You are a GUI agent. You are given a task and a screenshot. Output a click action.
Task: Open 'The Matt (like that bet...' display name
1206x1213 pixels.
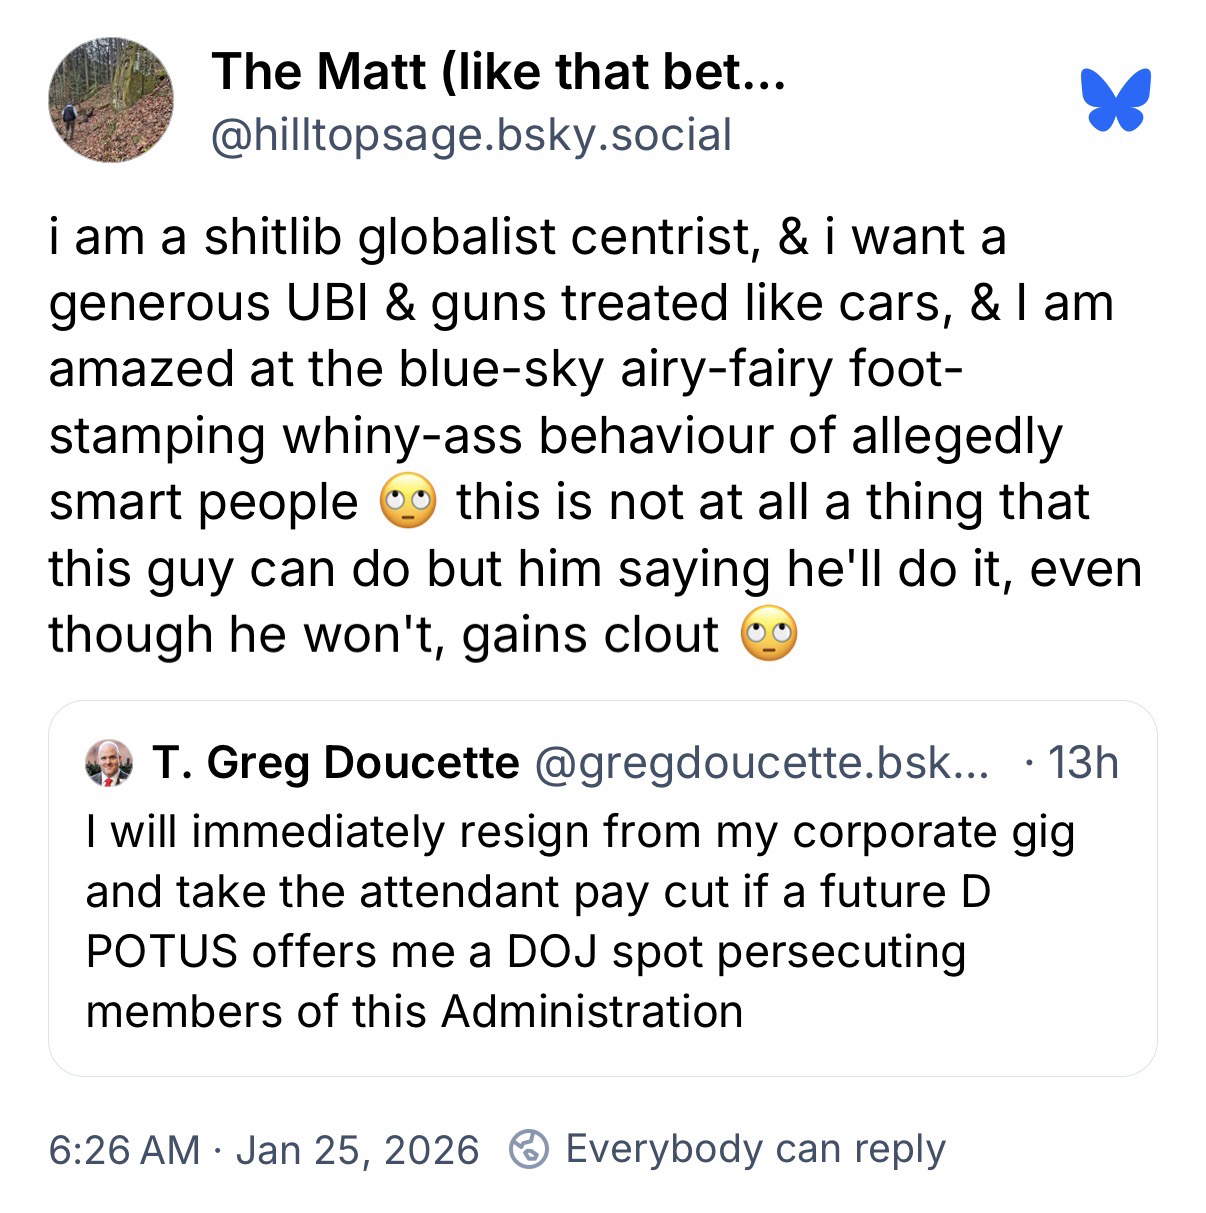click(498, 71)
